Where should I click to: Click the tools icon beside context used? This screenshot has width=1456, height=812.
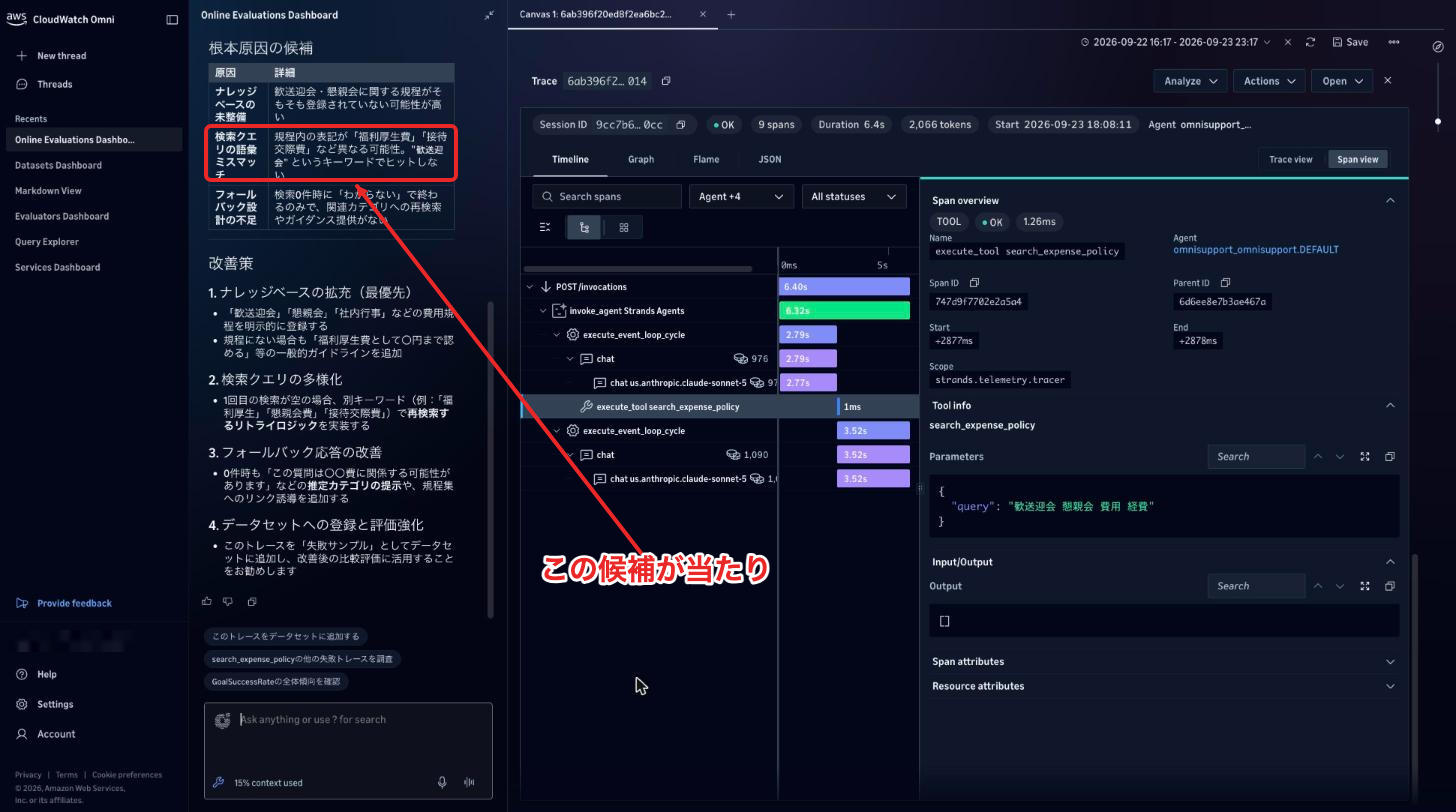click(219, 782)
